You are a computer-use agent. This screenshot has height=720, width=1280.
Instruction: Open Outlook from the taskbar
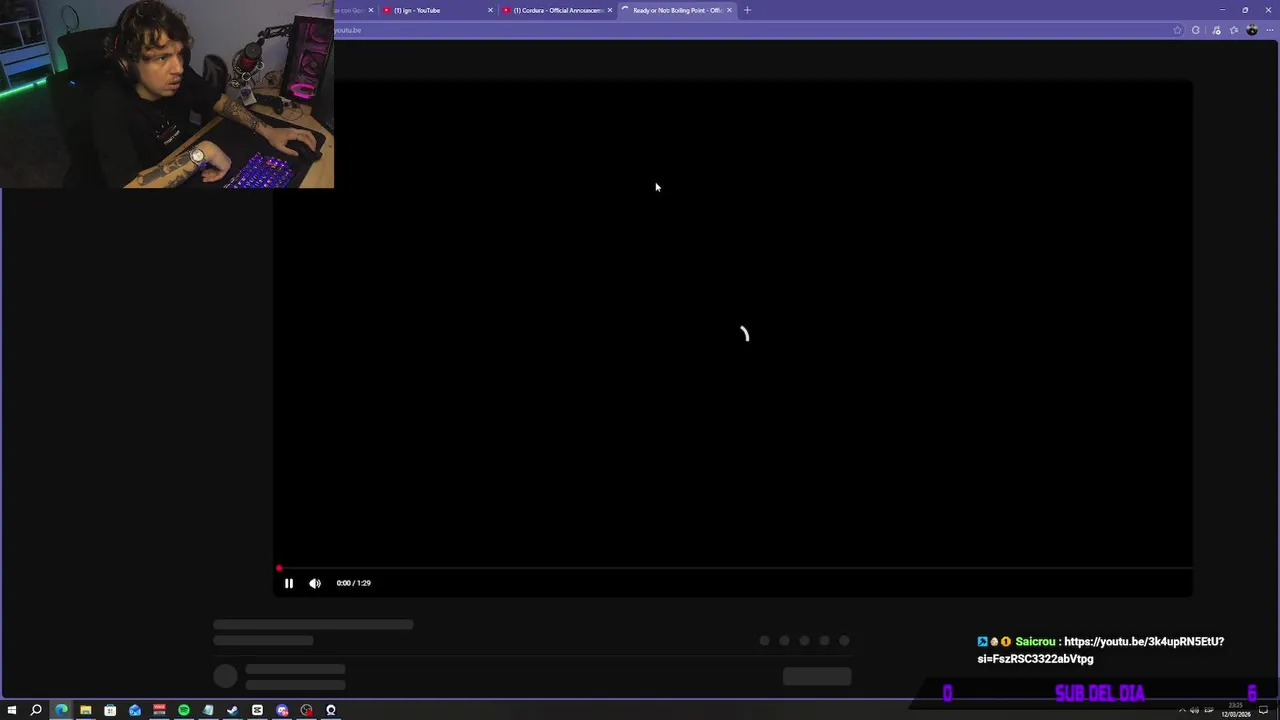coord(135,710)
